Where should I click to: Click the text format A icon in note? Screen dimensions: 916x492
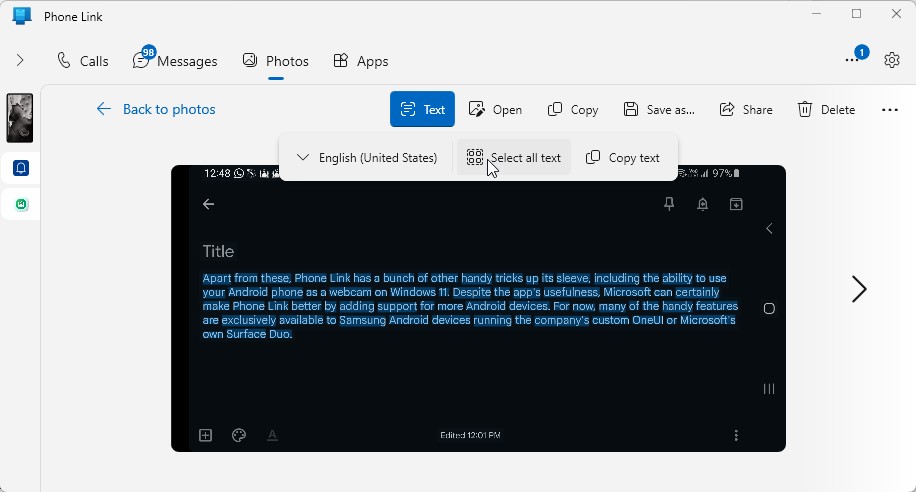pyautogui.click(x=272, y=435)
